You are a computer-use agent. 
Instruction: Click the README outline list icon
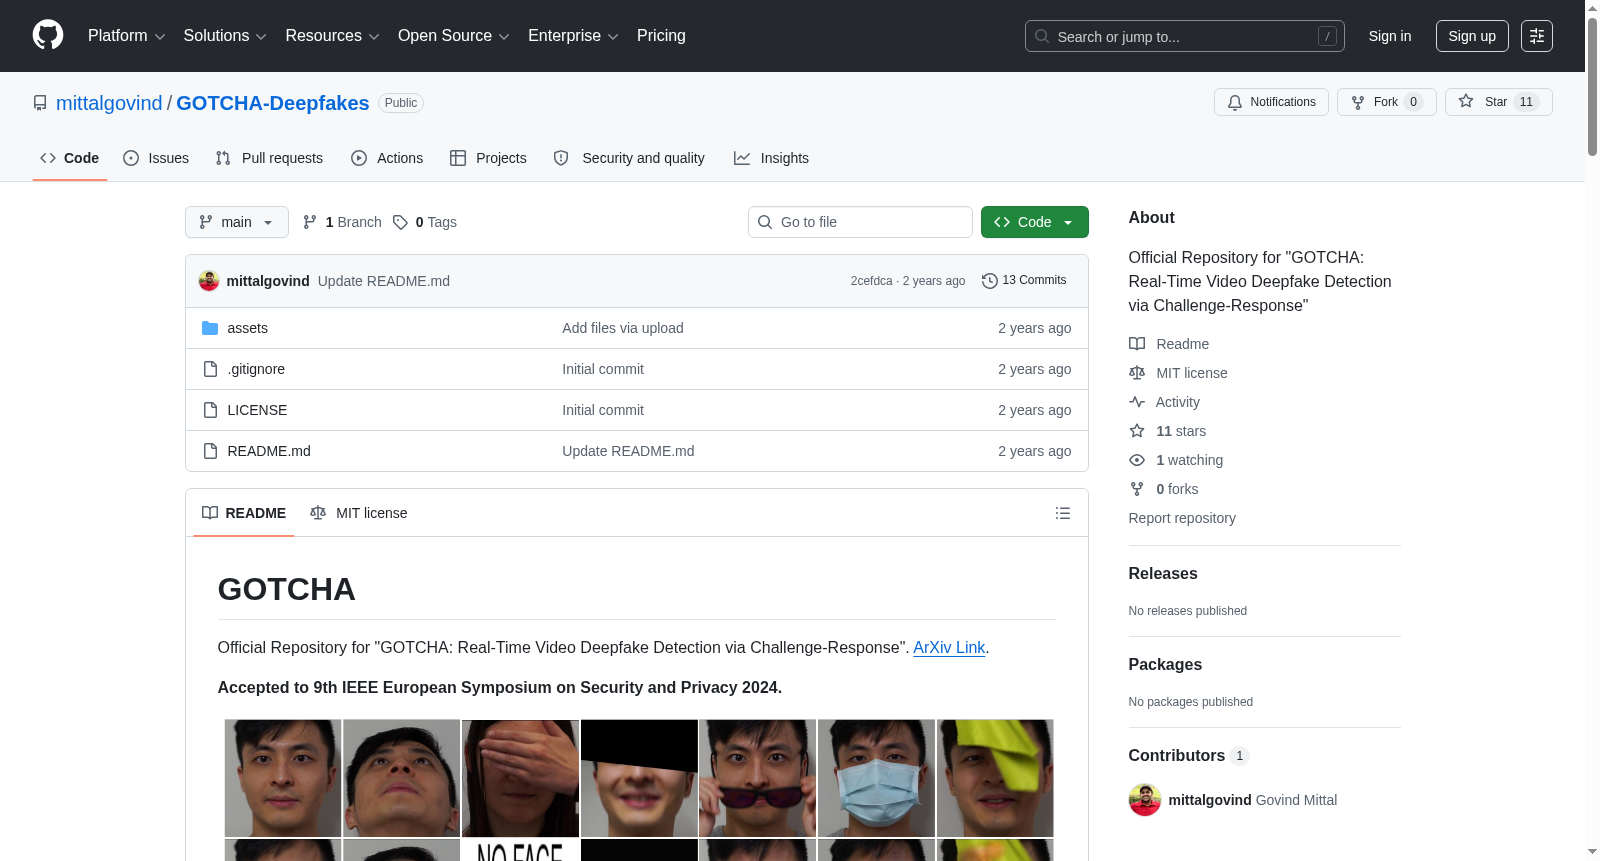1063,513
